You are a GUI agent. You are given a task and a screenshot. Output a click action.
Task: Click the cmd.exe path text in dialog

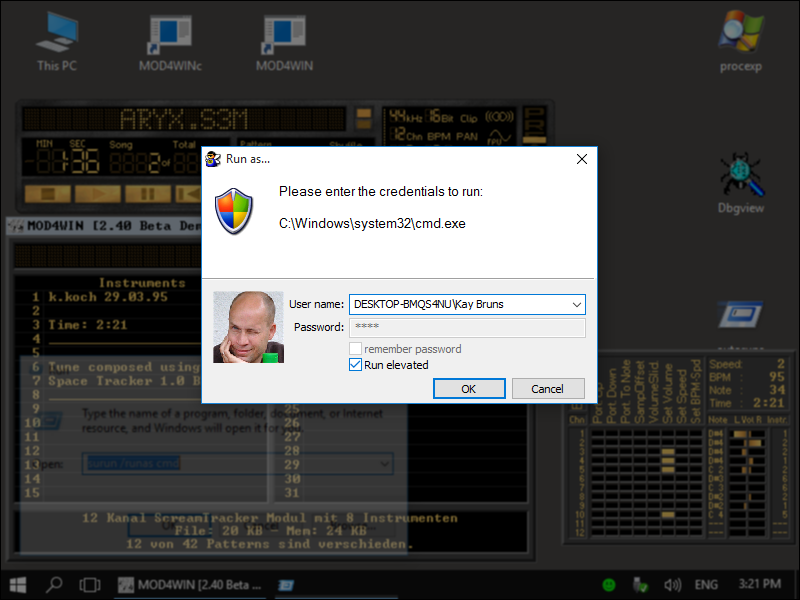click(x=372, y=223)
